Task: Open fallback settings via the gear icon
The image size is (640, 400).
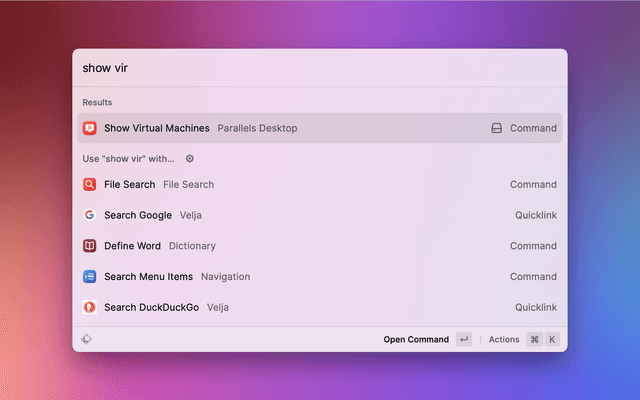Action: click(x=190, y=158)
